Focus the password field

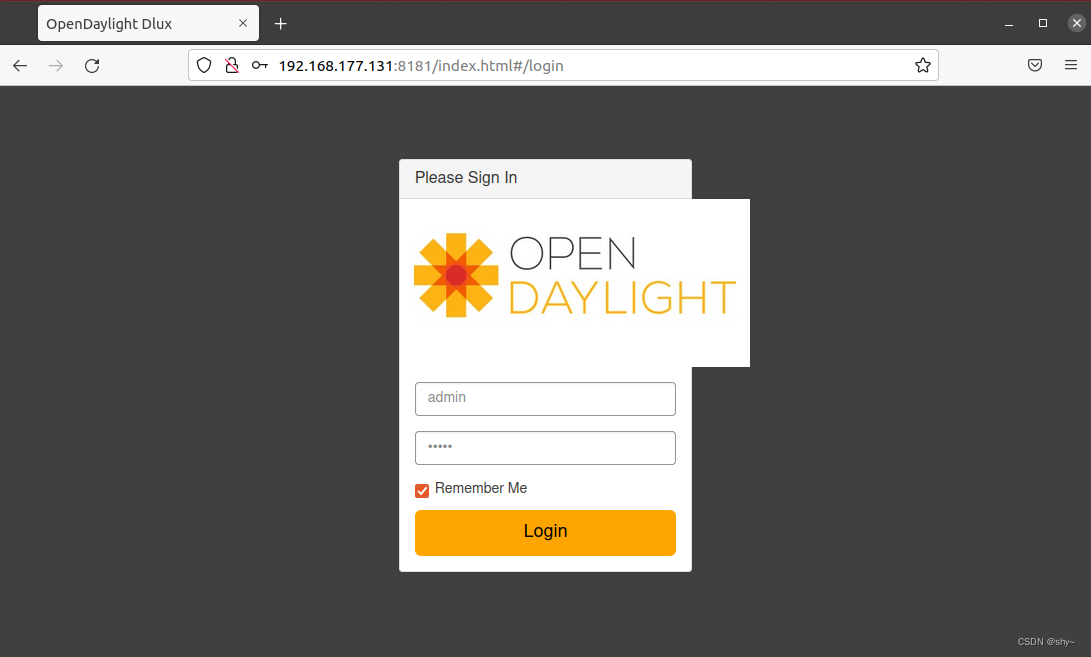click(545, 448)
